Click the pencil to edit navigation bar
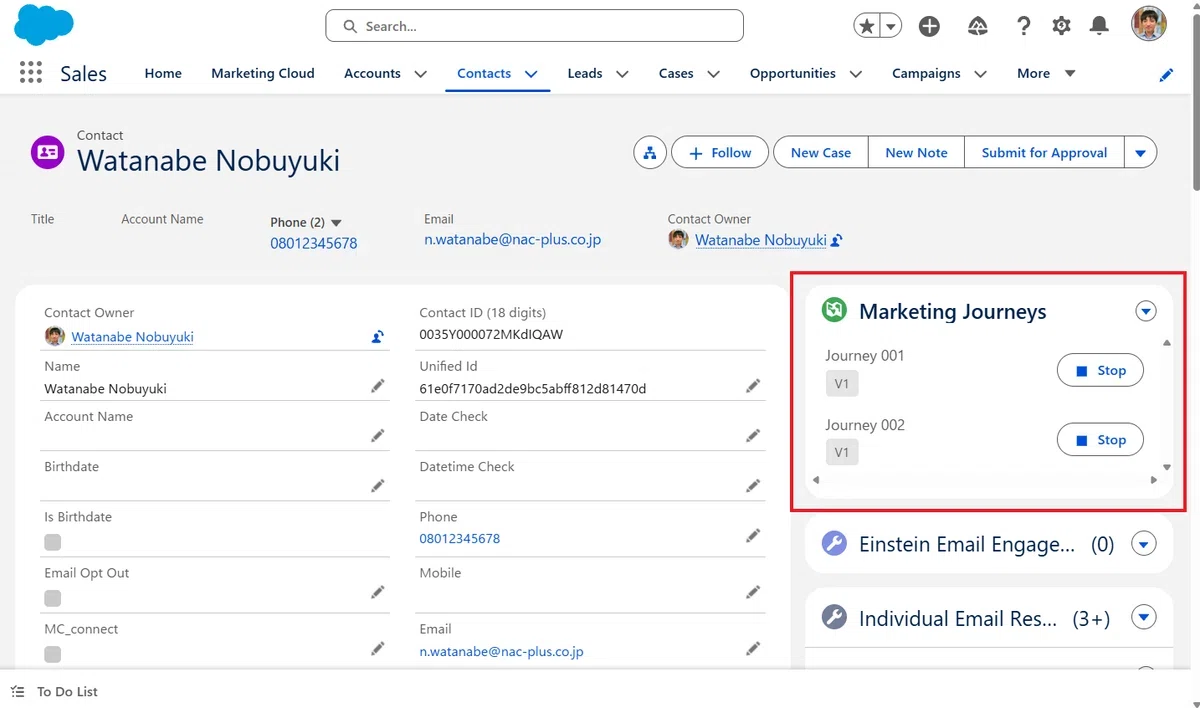 (1166, 74)
